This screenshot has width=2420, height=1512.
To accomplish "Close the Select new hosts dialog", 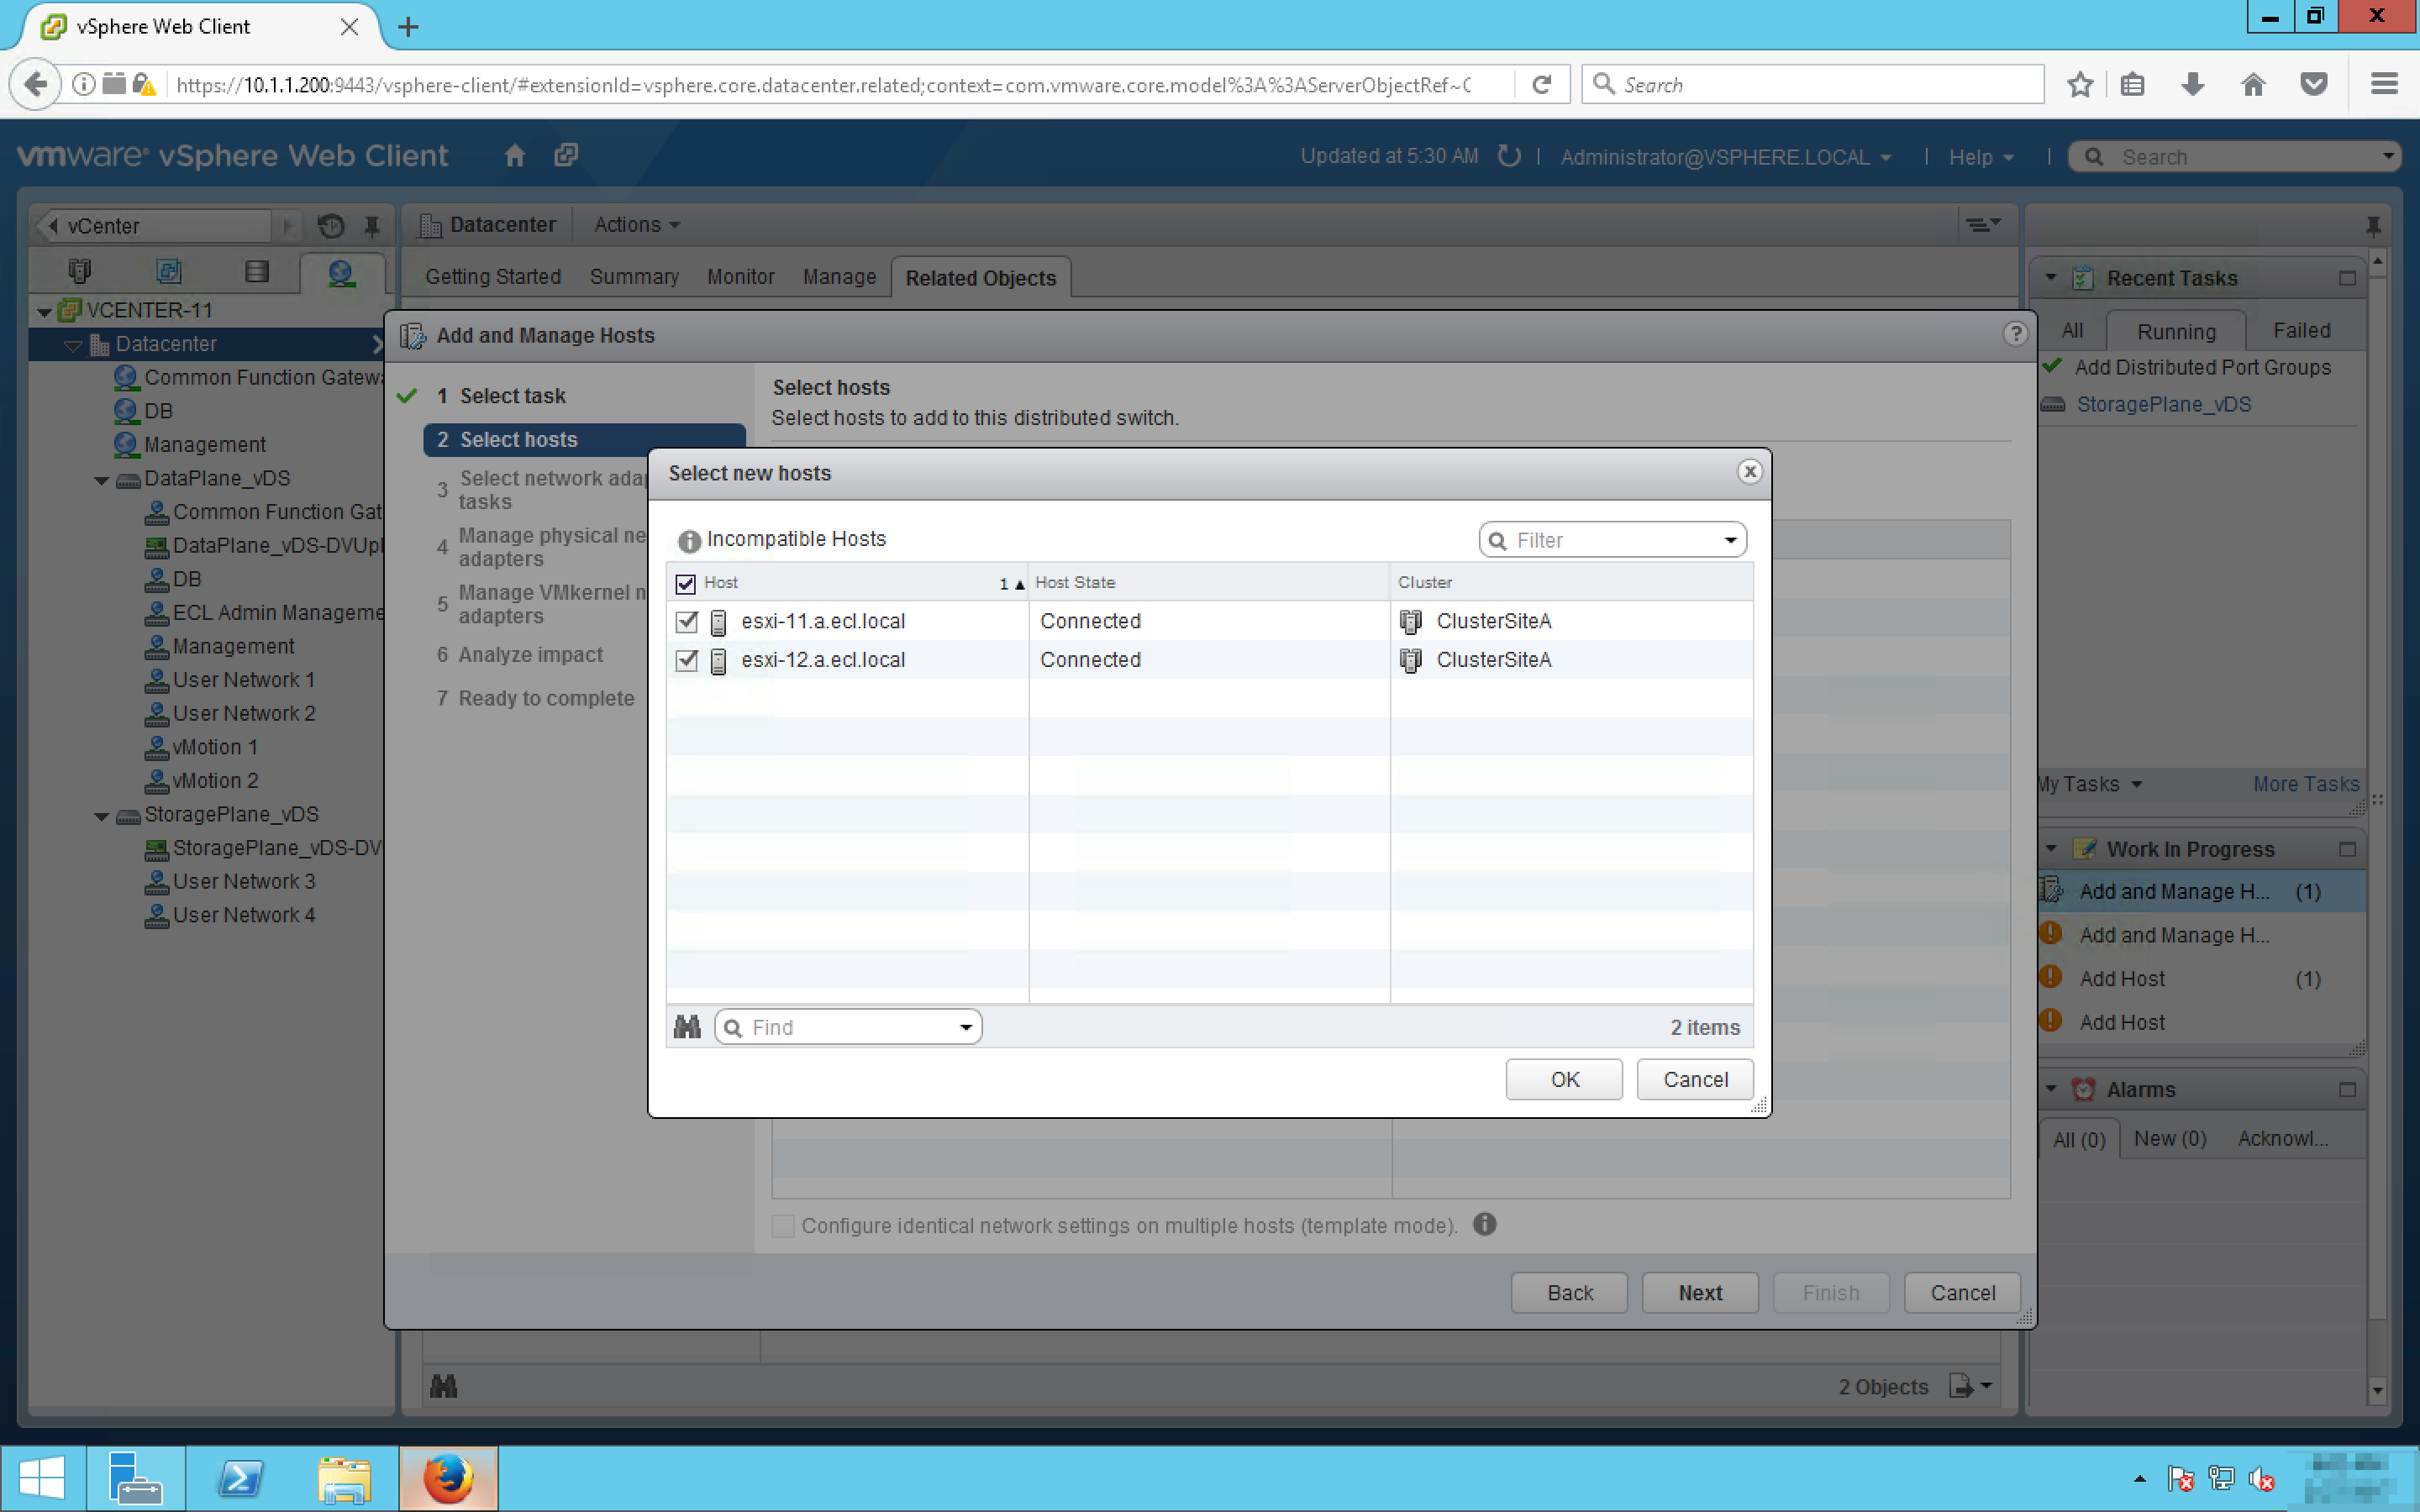I will (x=1749, y=472).
